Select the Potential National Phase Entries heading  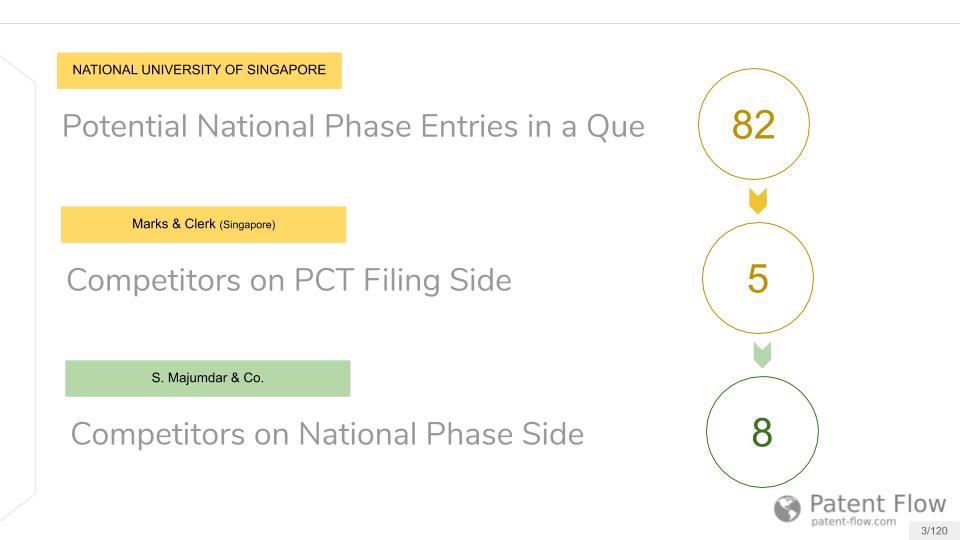click(x=353, y=127)
